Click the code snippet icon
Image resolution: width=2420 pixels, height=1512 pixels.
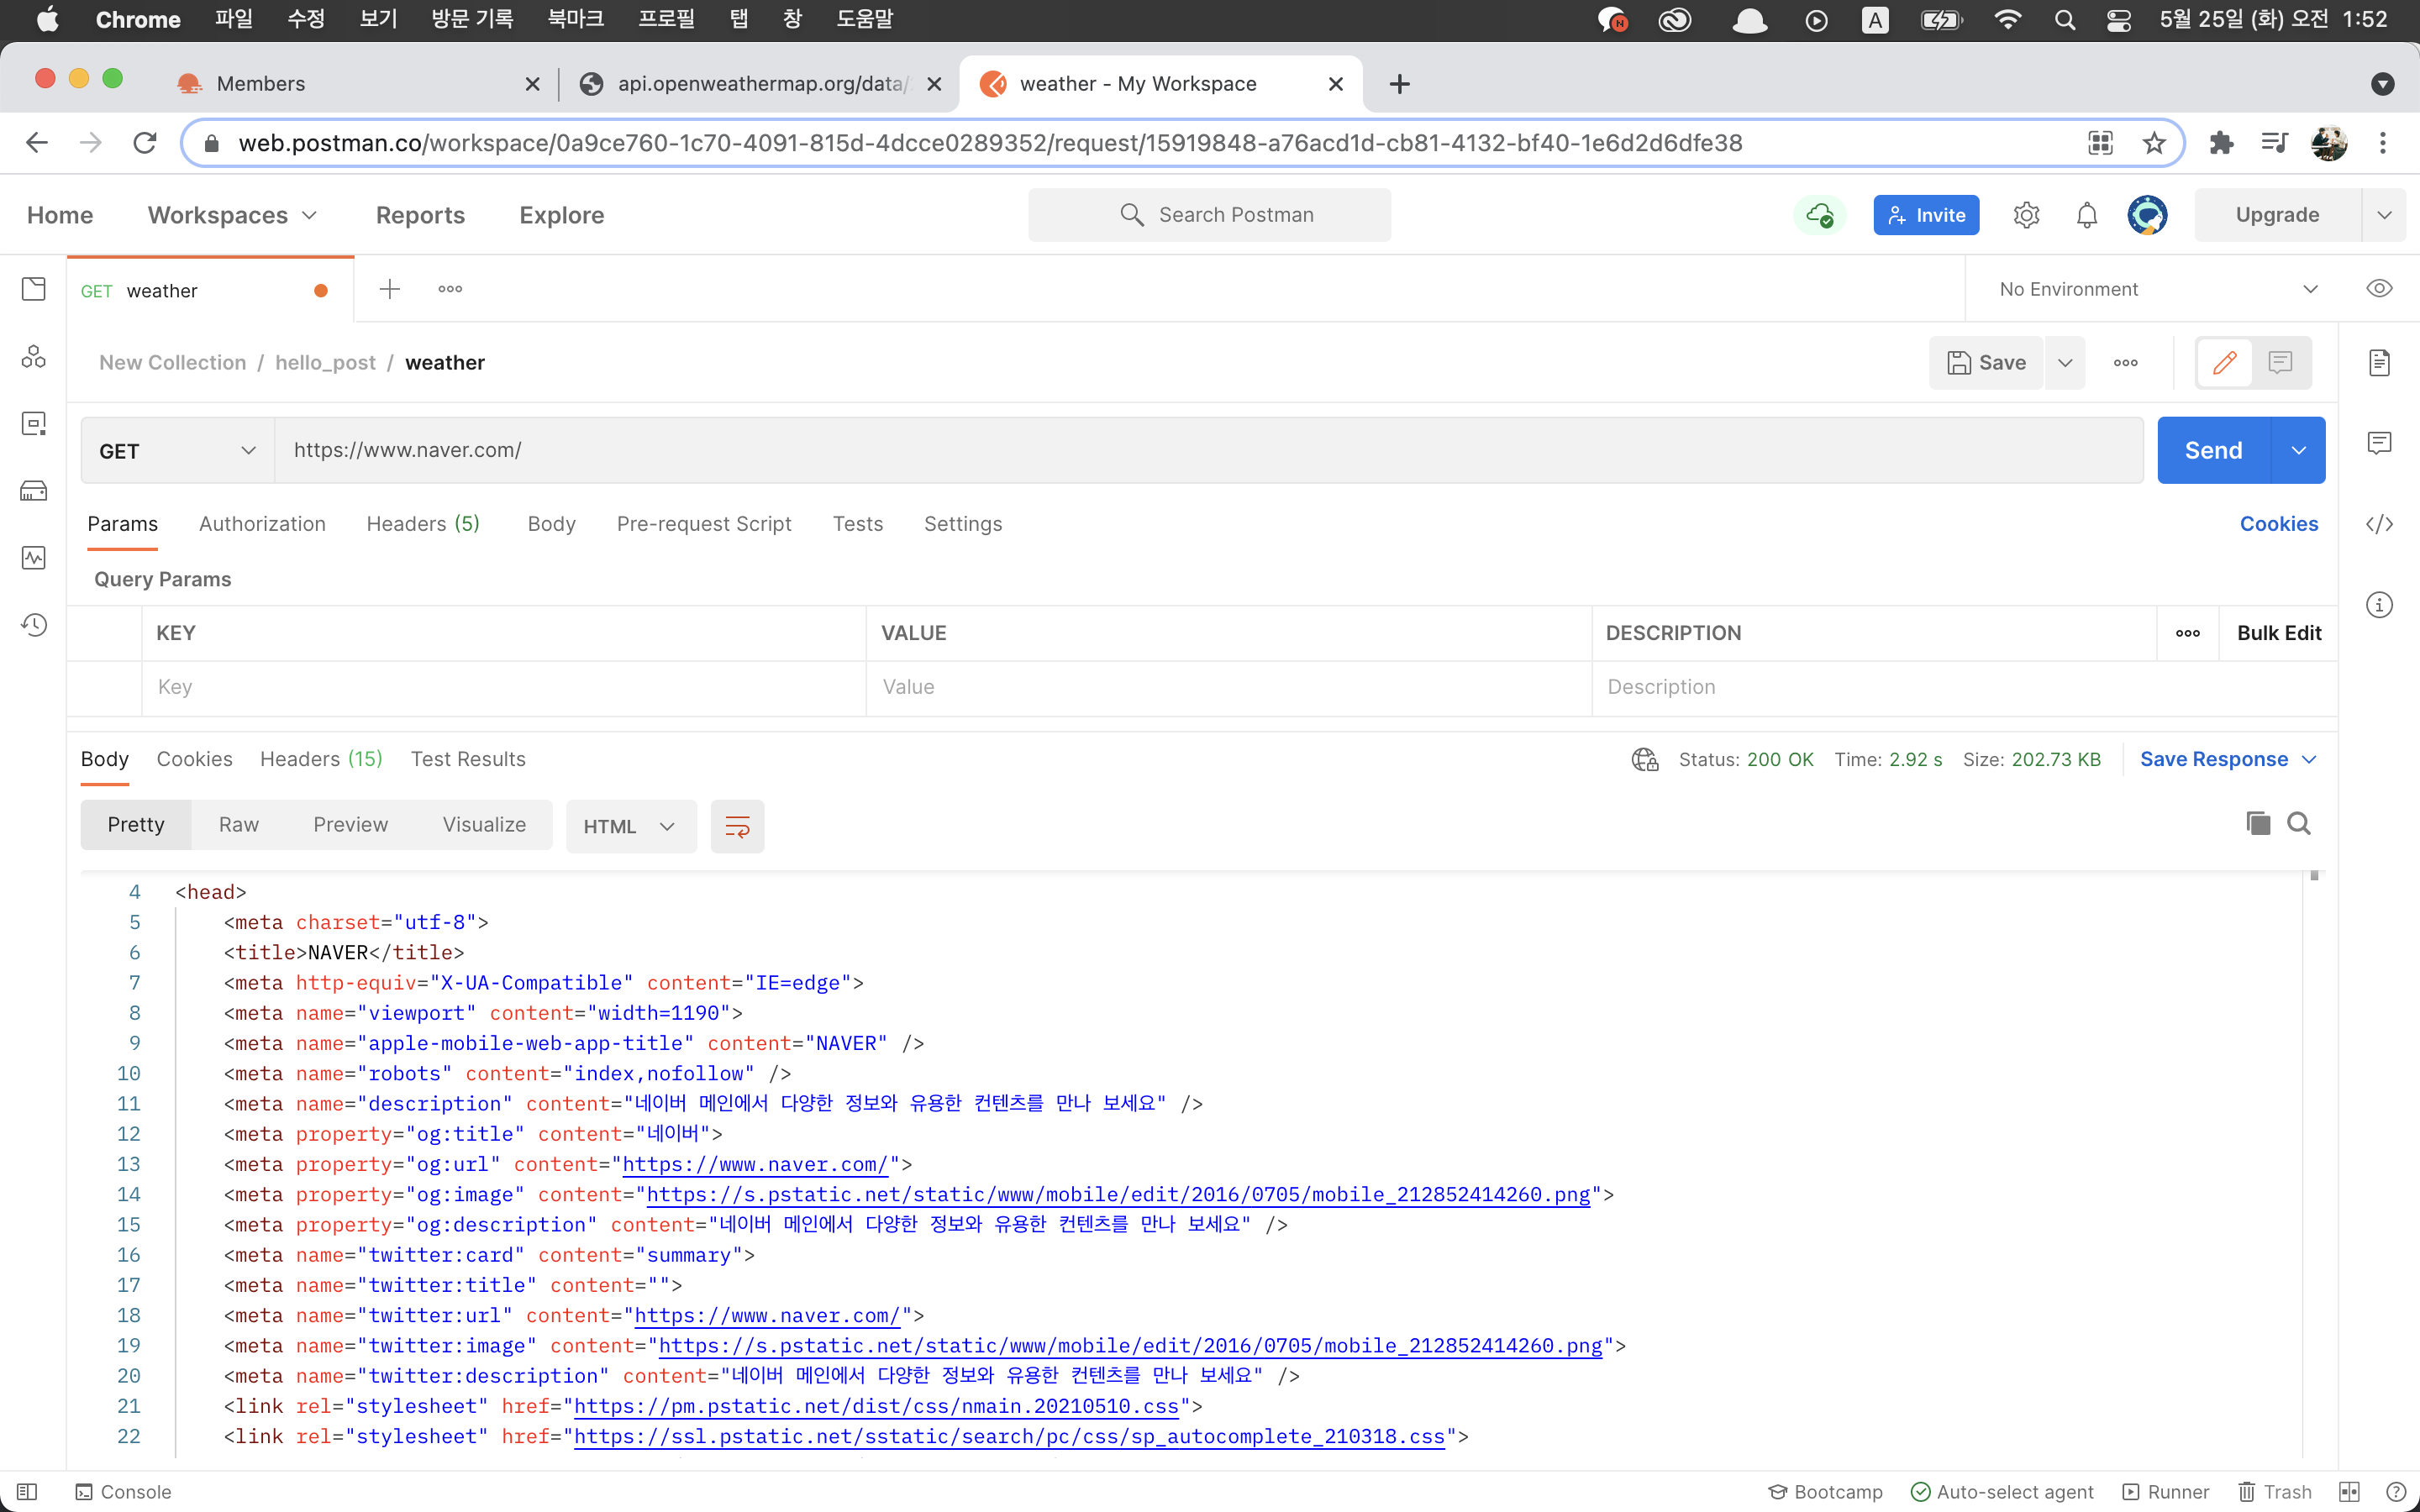[2379, 524]
